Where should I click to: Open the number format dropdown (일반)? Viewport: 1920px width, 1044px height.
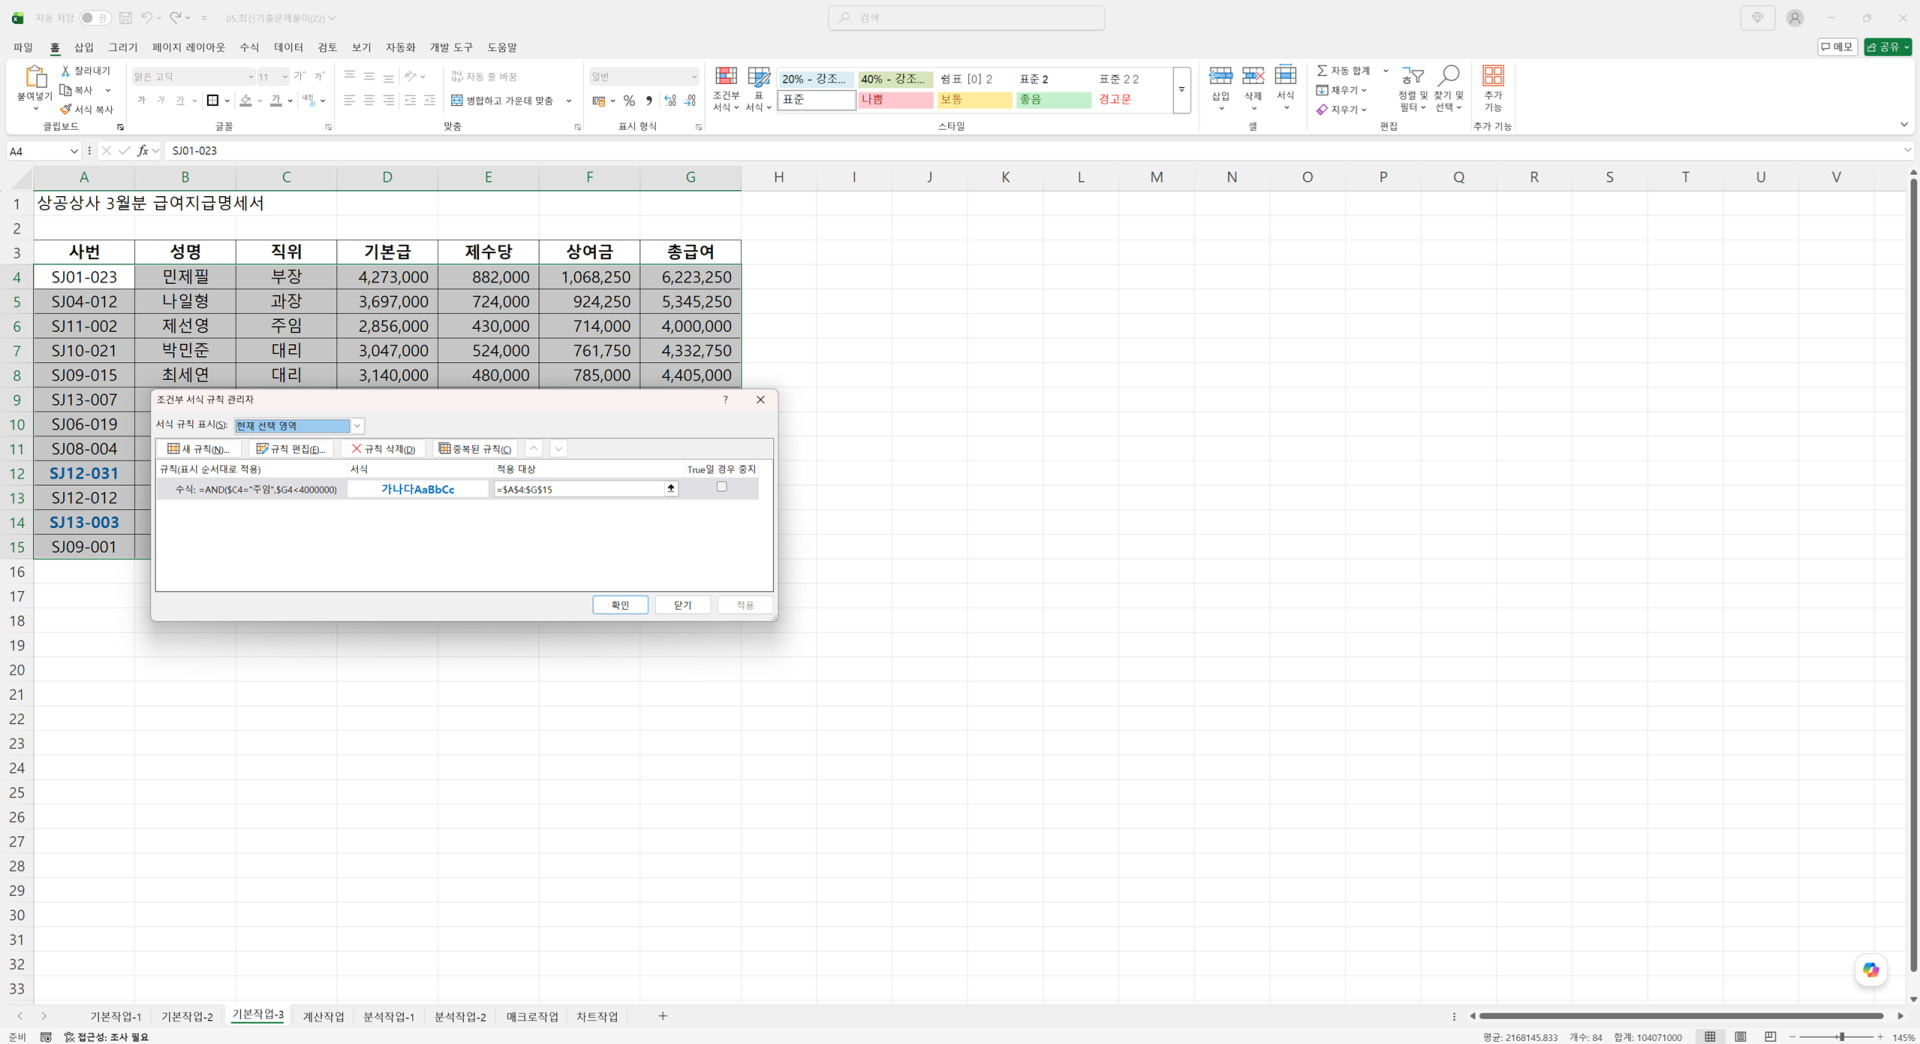694,77
